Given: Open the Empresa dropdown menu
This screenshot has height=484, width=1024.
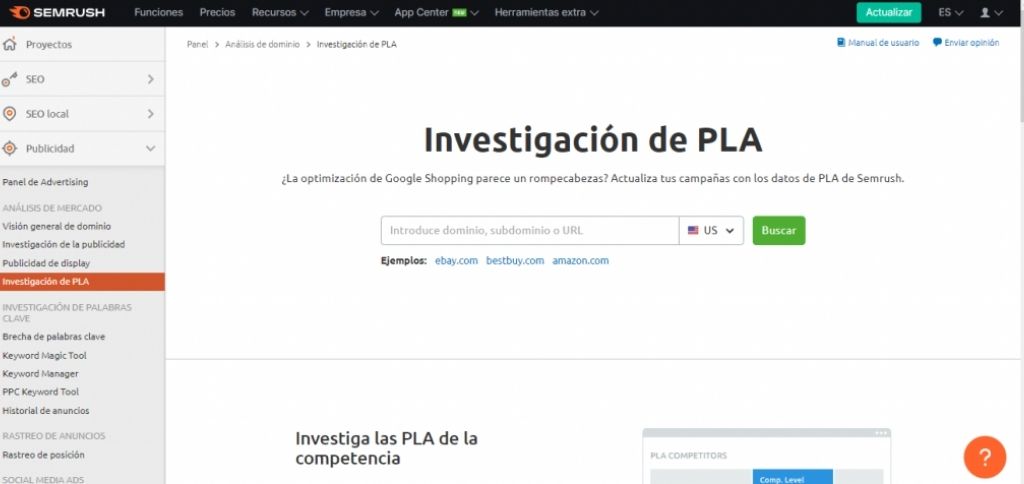Looking at the screenshot, I should (x=351, y=12).
